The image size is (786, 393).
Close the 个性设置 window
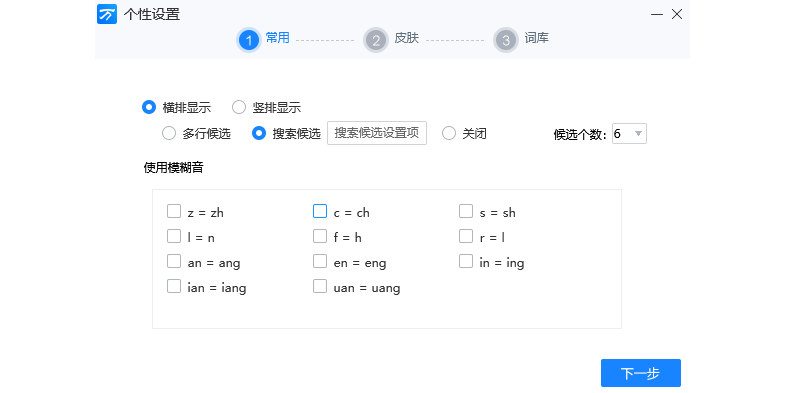tap(677, 15)
